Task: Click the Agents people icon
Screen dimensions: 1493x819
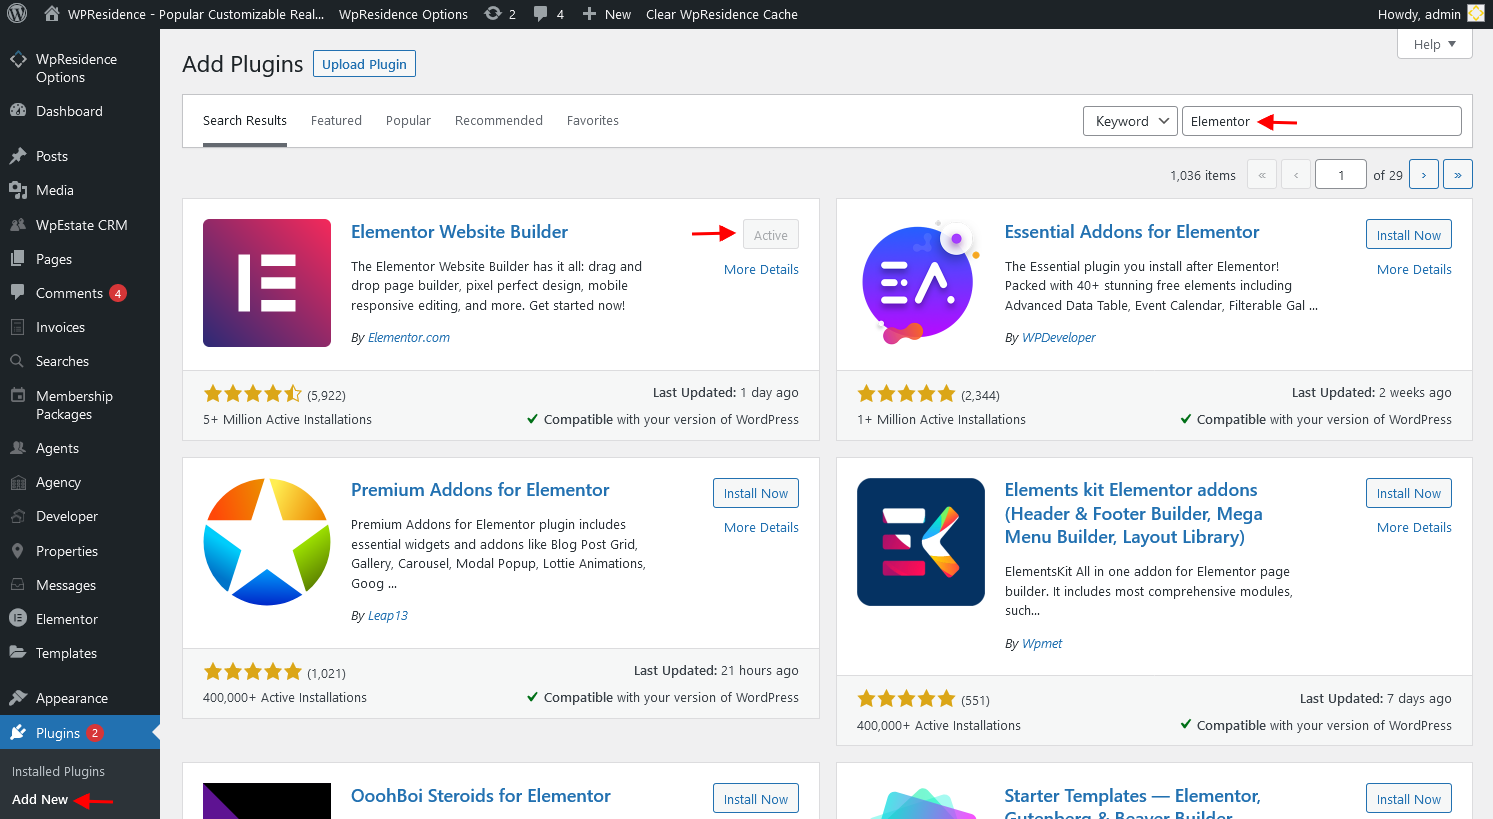Action: pyautogui.click(x=18, y=448)
